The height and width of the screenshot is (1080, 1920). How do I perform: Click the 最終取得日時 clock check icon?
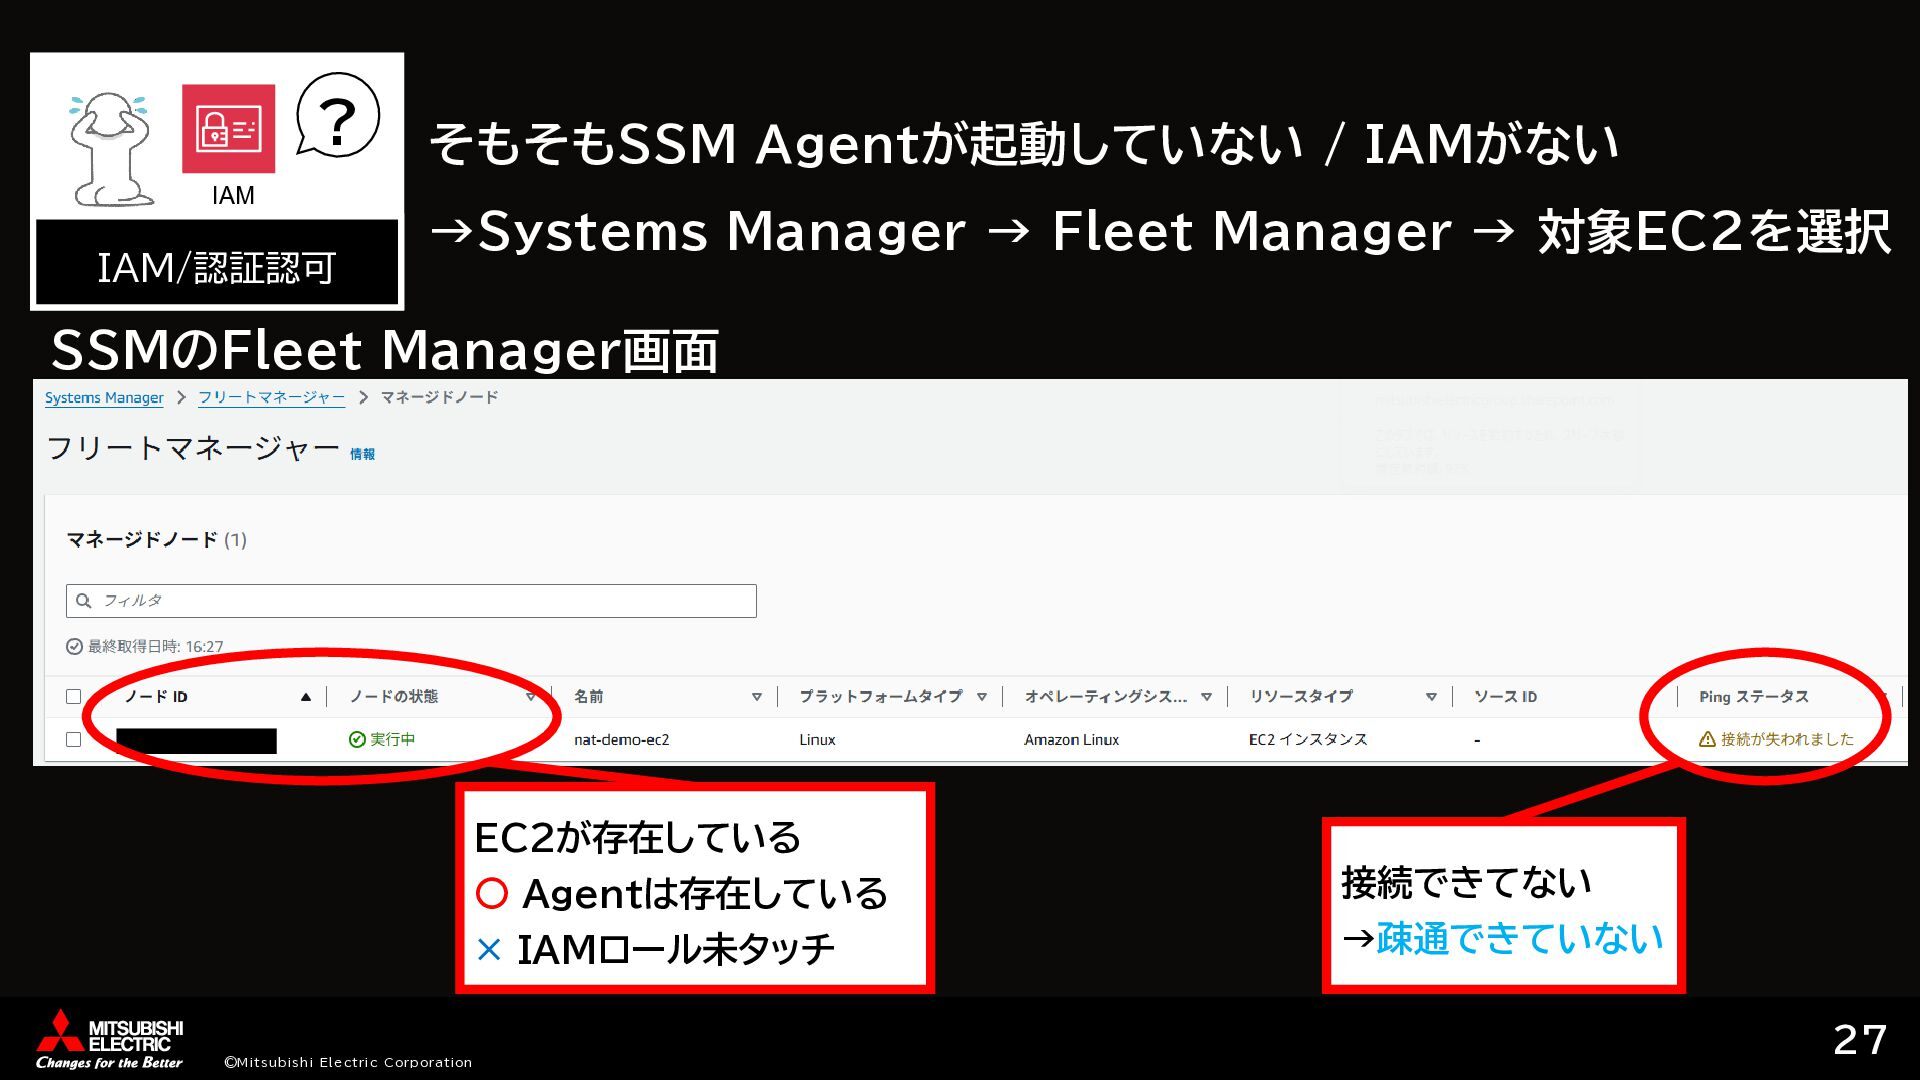click(74, 647)
